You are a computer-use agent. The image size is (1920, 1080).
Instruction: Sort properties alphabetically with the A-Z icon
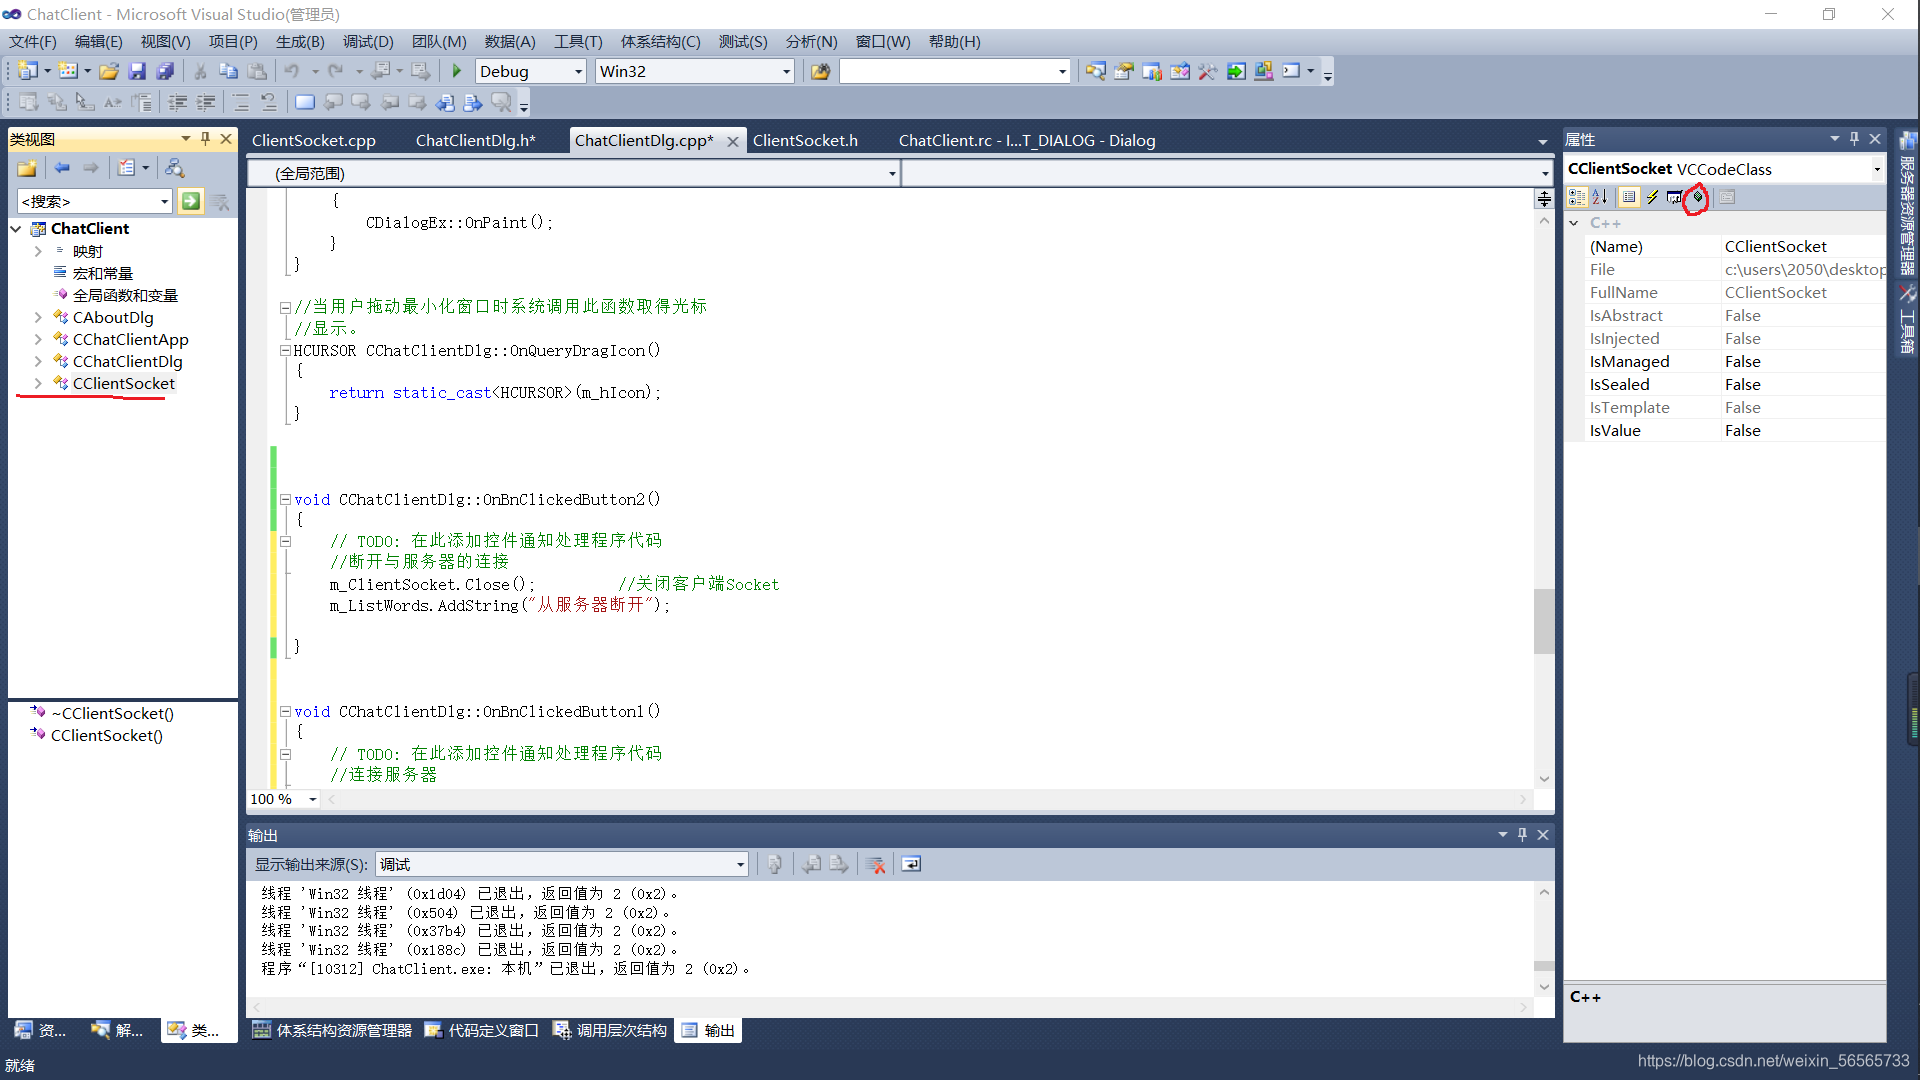coord(1599,197)
